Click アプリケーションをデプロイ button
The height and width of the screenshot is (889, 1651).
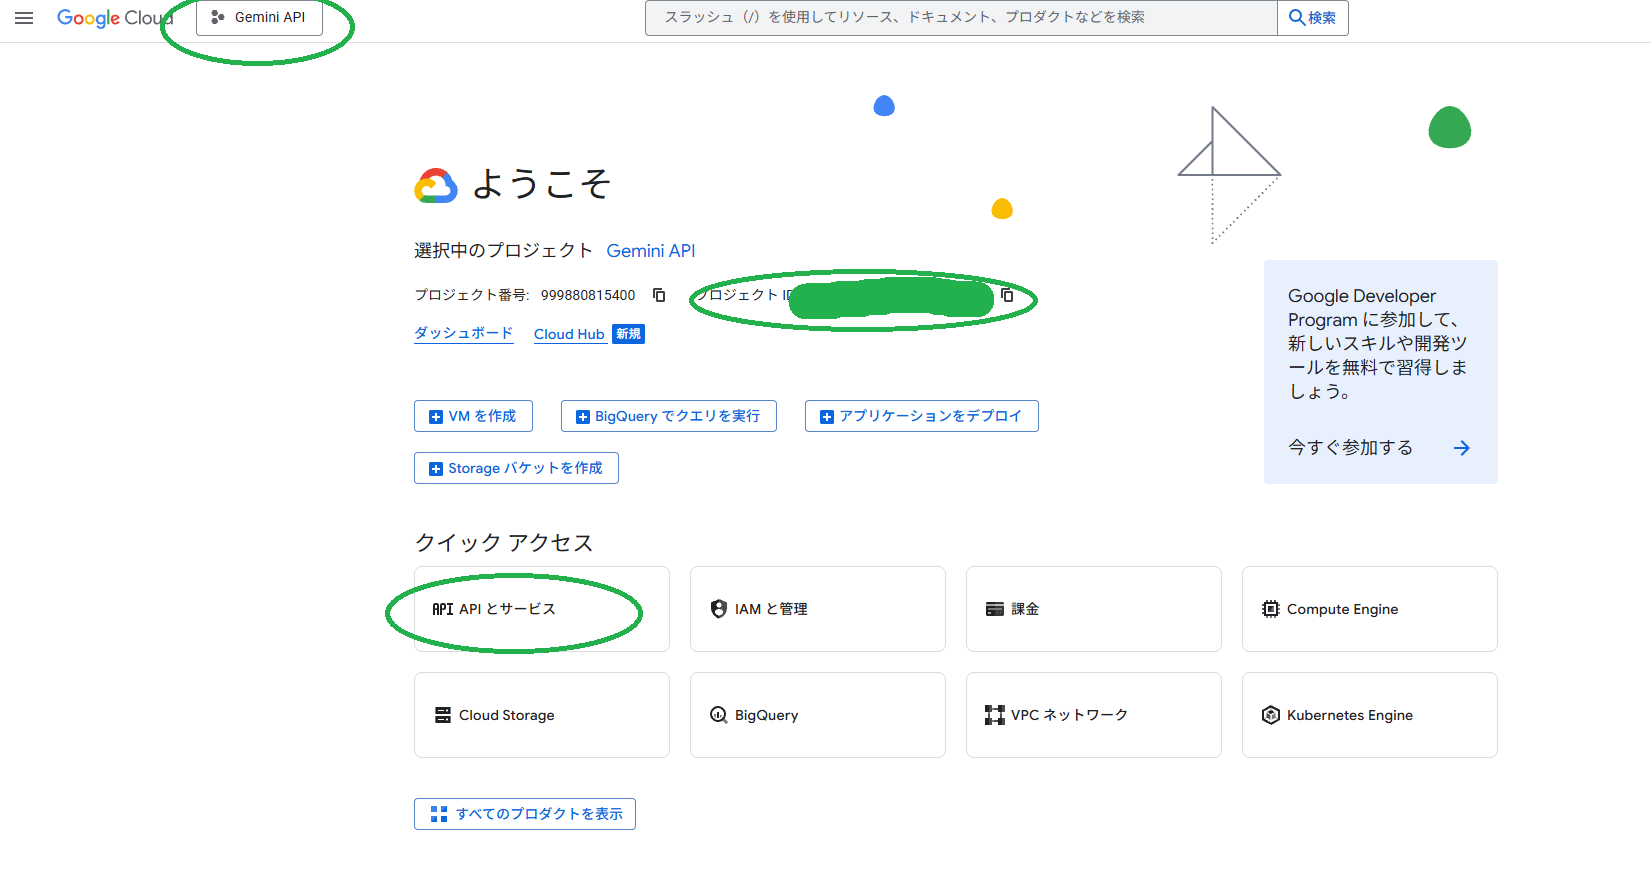922,416
